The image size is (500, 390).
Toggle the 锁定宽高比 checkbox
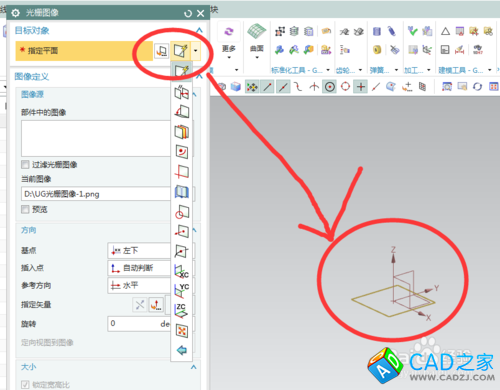pyautogui.click(x=25, y=385)
